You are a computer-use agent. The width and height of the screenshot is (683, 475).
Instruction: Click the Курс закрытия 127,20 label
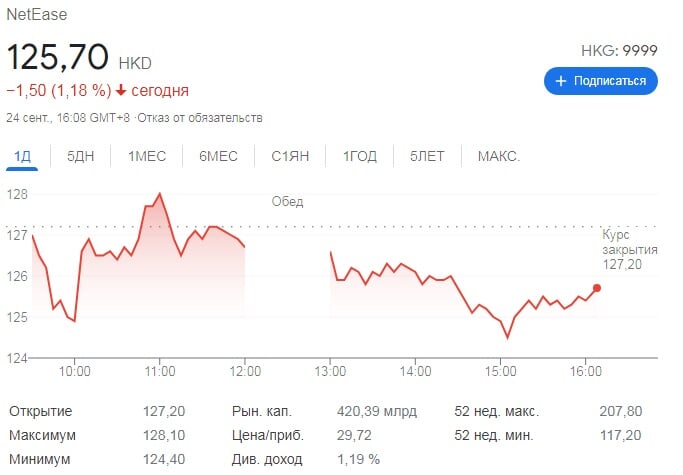point(630,249)
